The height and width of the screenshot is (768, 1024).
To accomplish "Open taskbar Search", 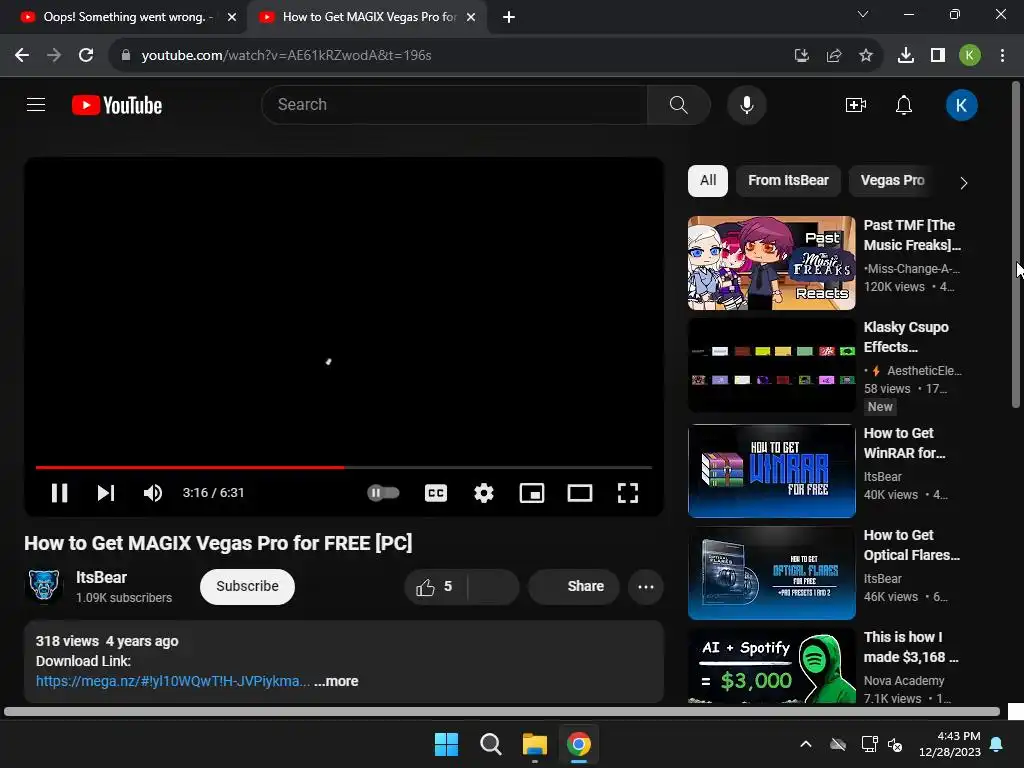I will pos(490,744).
